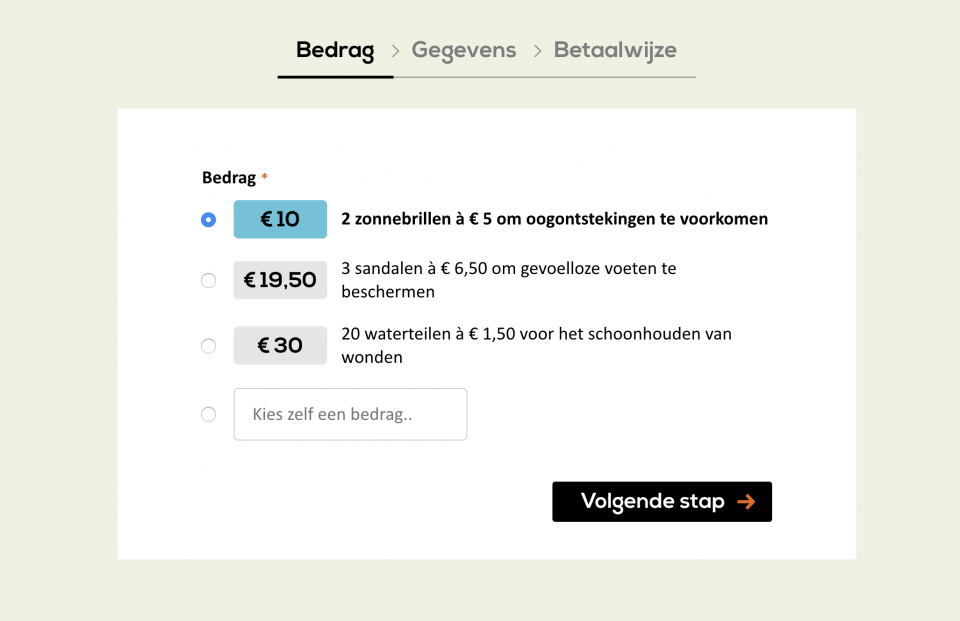Click the orange arrow icon on Volgende stap
The width and height of the screenshot is (960, 621).
click(746, 502)
